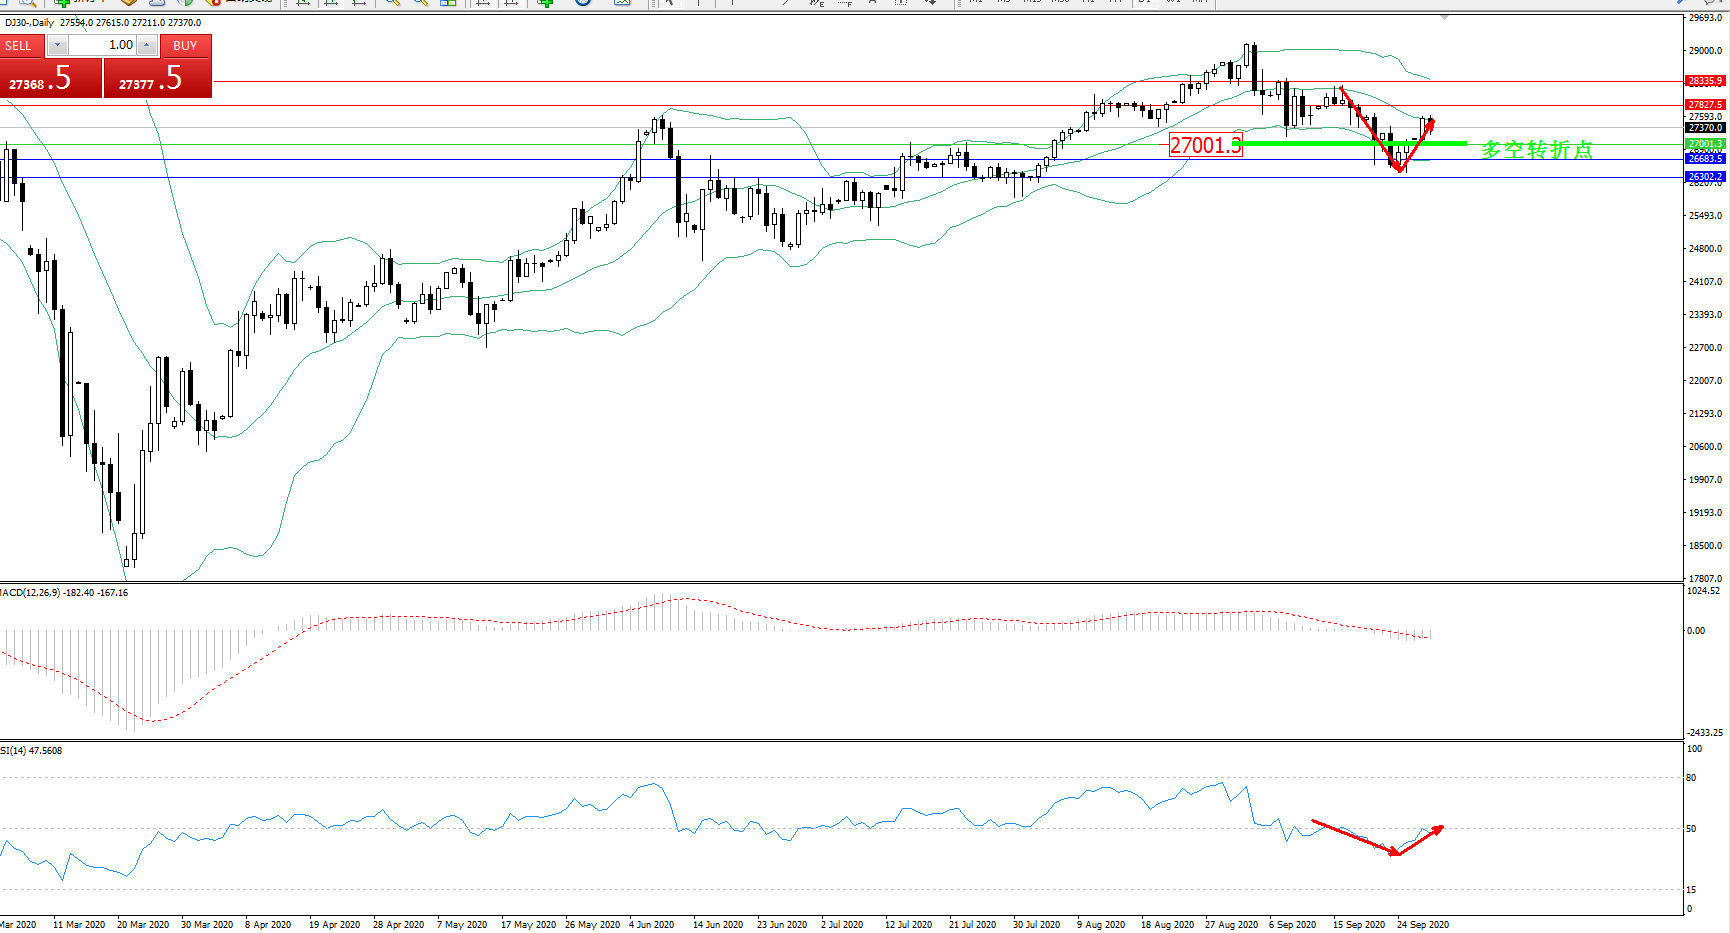
Task: Click the SELL button in one-click trading panel
Action: point(19,45)
